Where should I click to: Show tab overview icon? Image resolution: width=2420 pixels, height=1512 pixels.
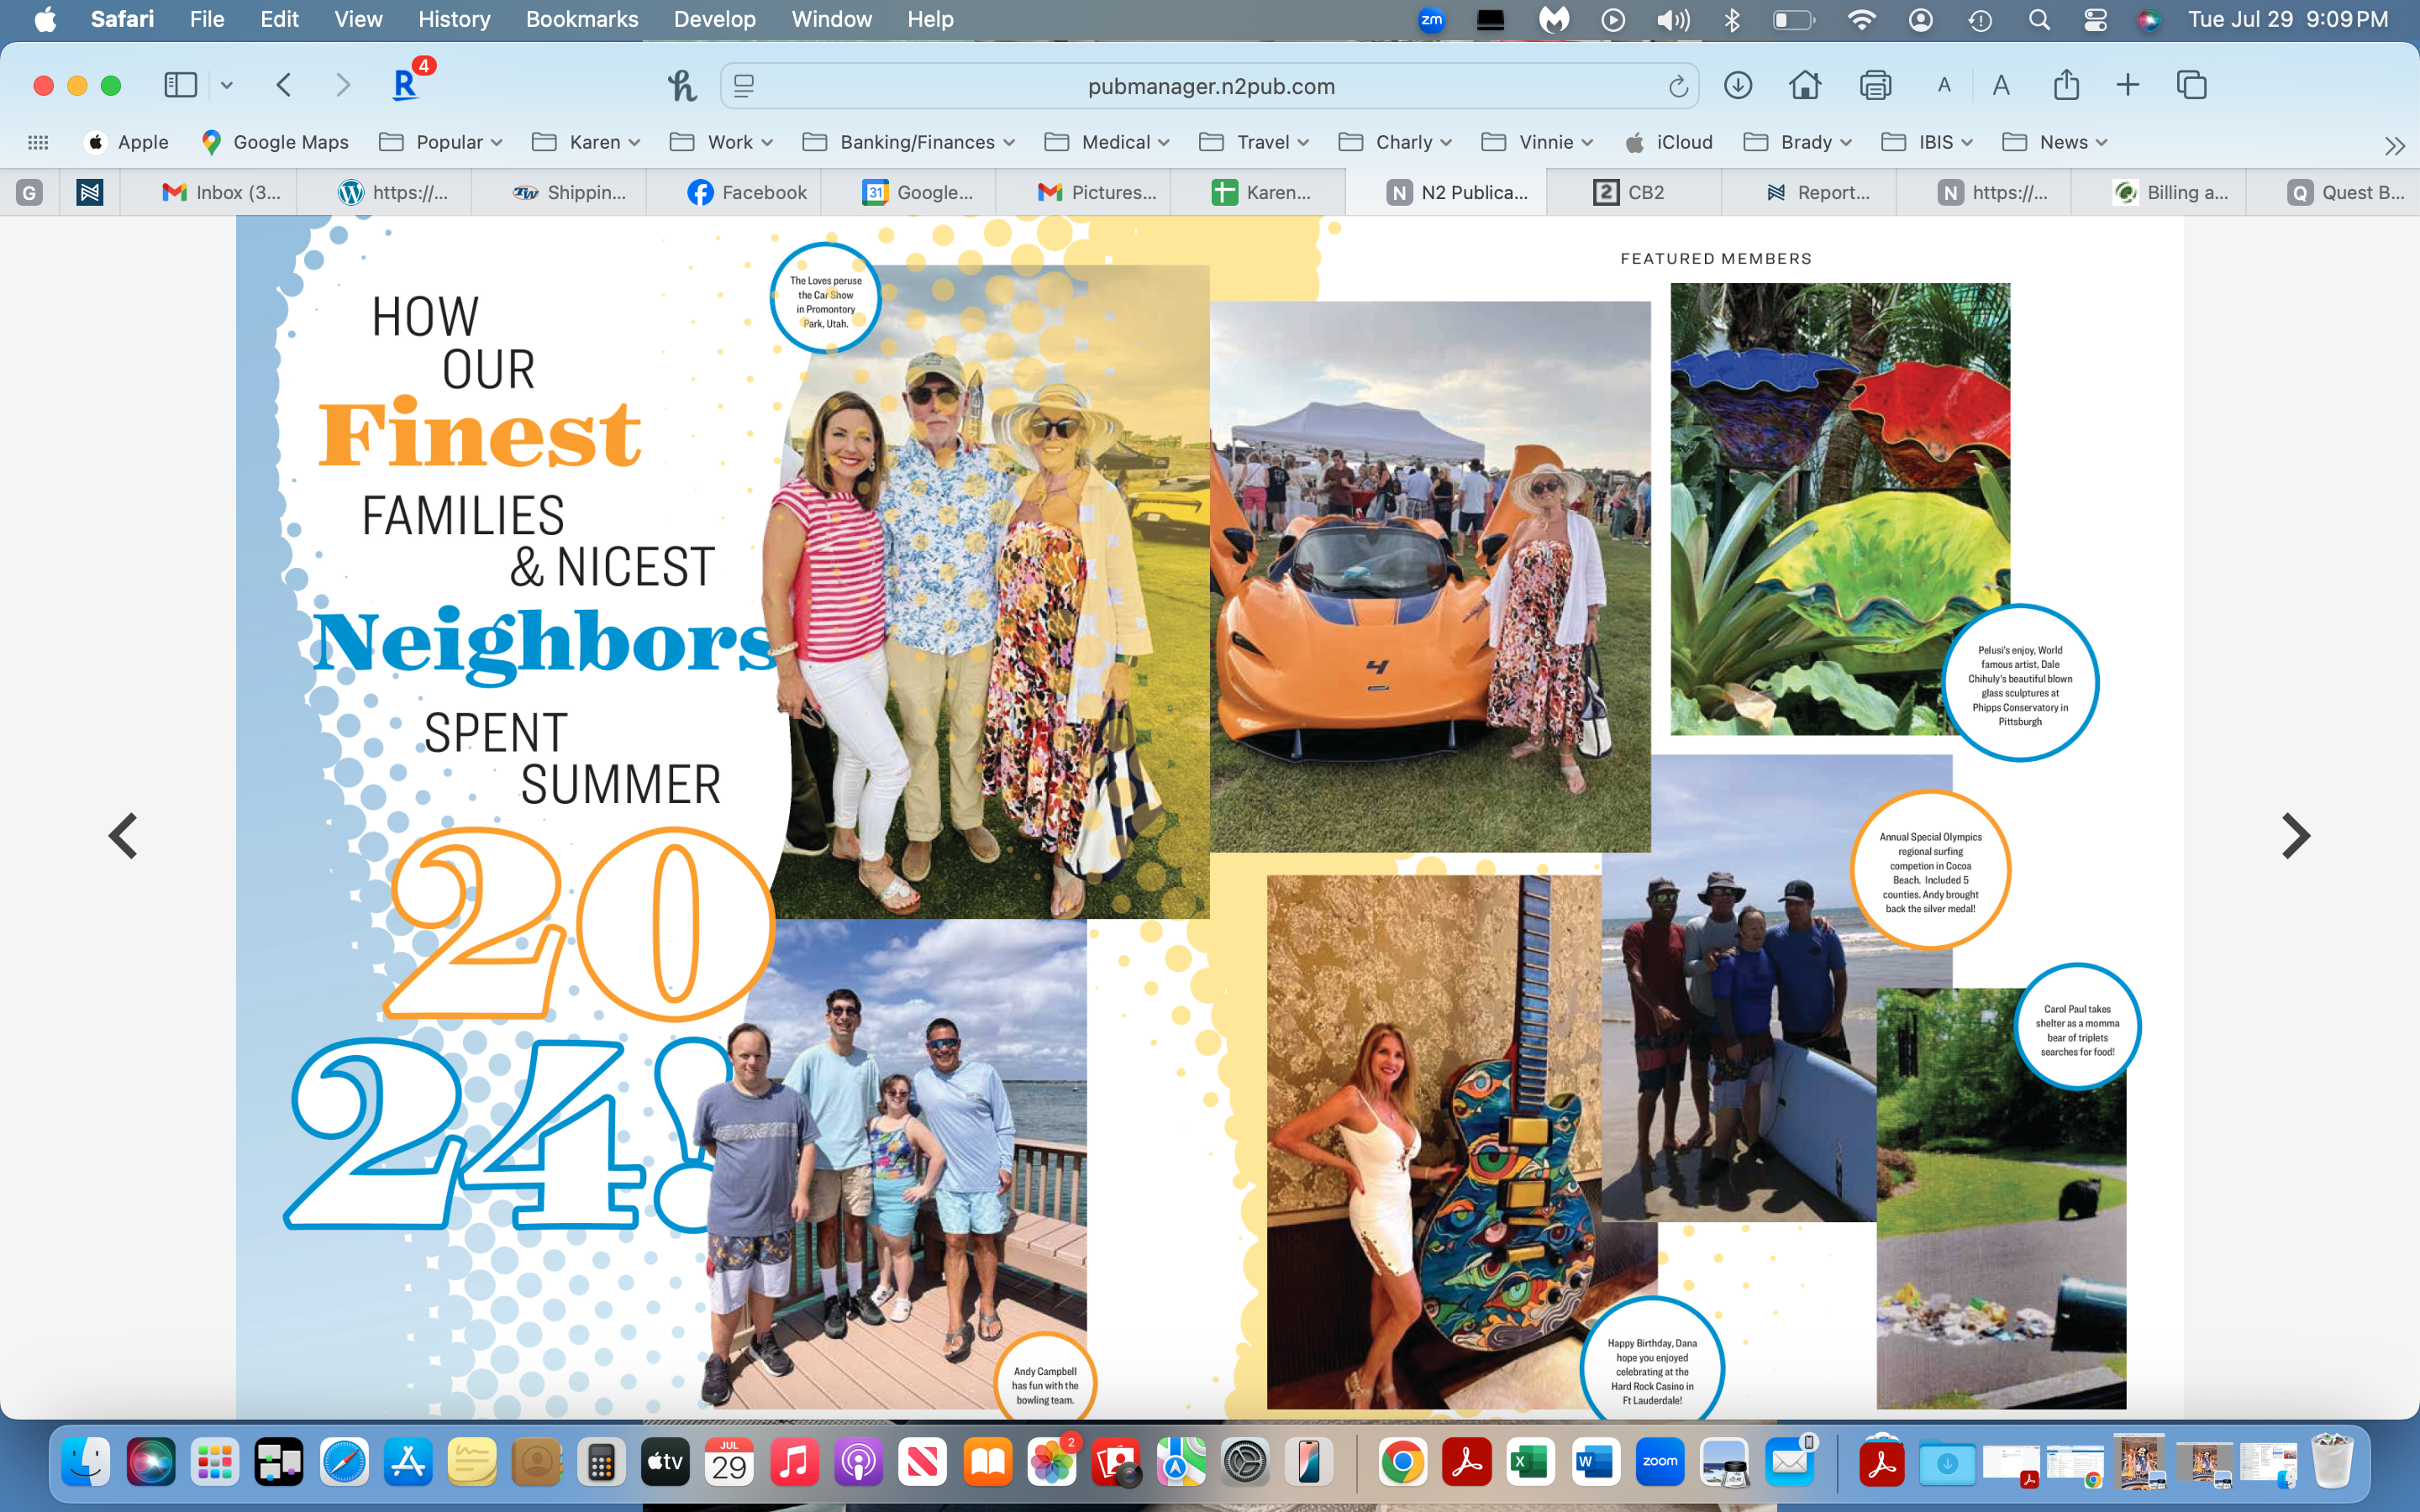pyautogui.click(x=2191, y=85)
